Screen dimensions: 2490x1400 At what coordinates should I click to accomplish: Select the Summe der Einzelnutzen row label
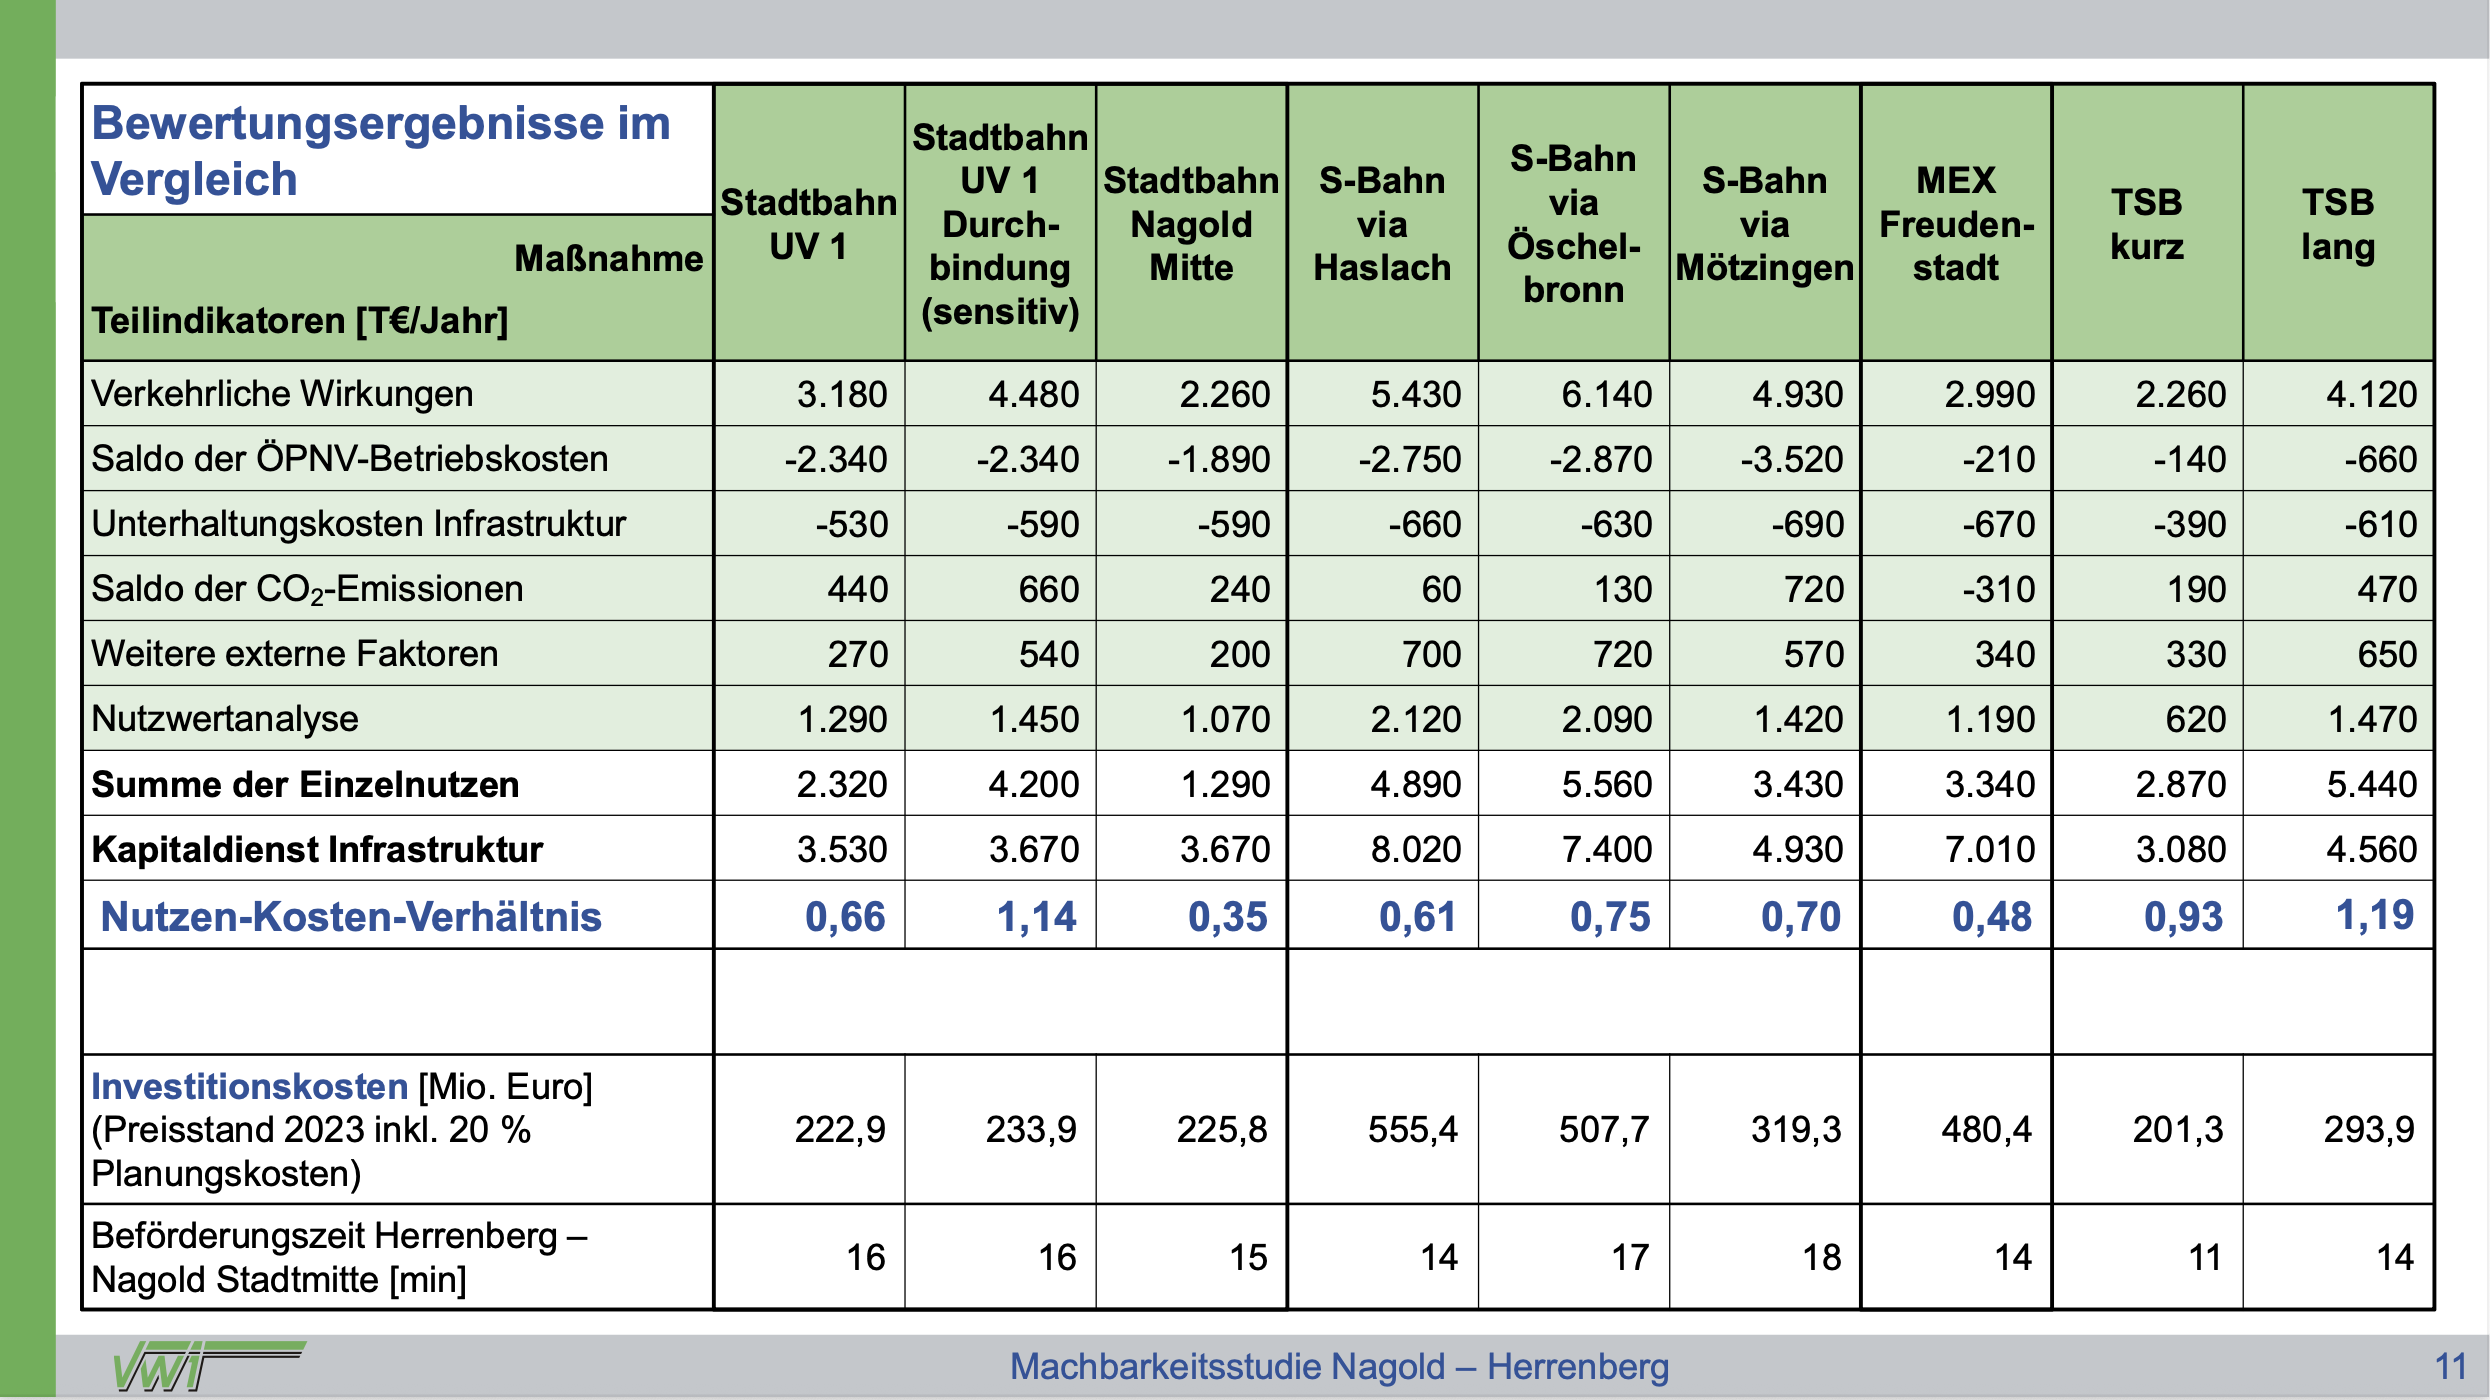click(305, 784)
